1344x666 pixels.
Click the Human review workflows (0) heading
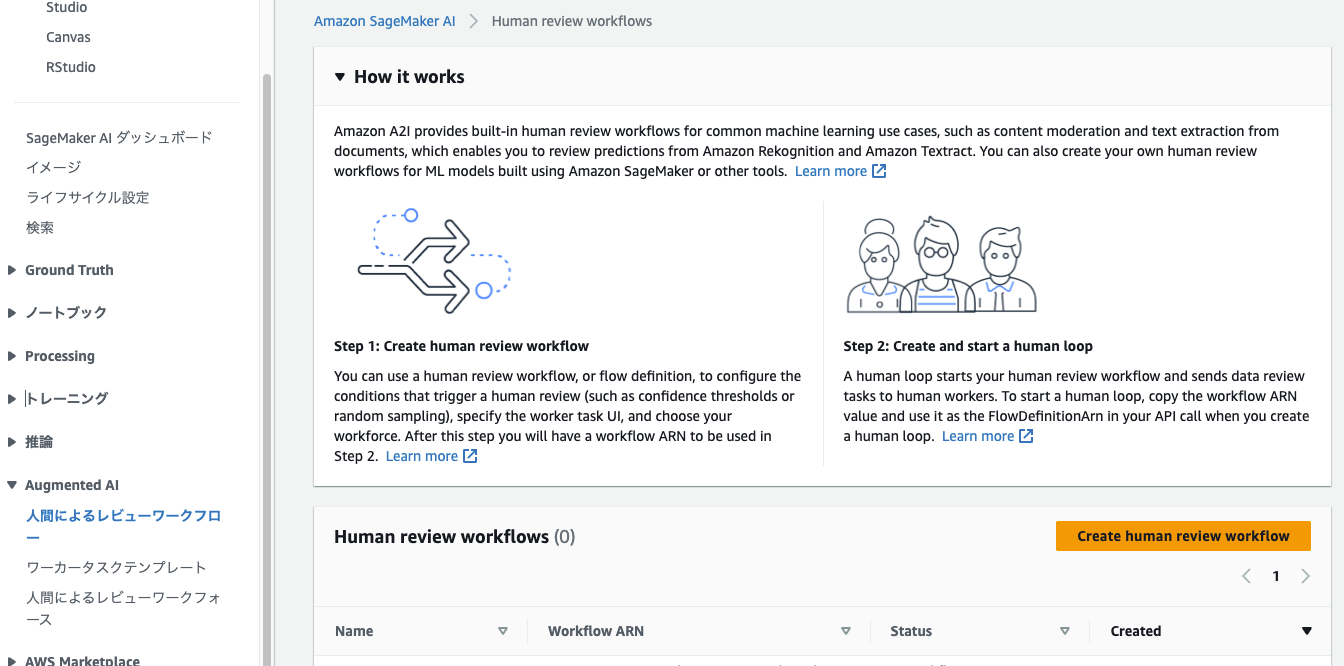454,537
